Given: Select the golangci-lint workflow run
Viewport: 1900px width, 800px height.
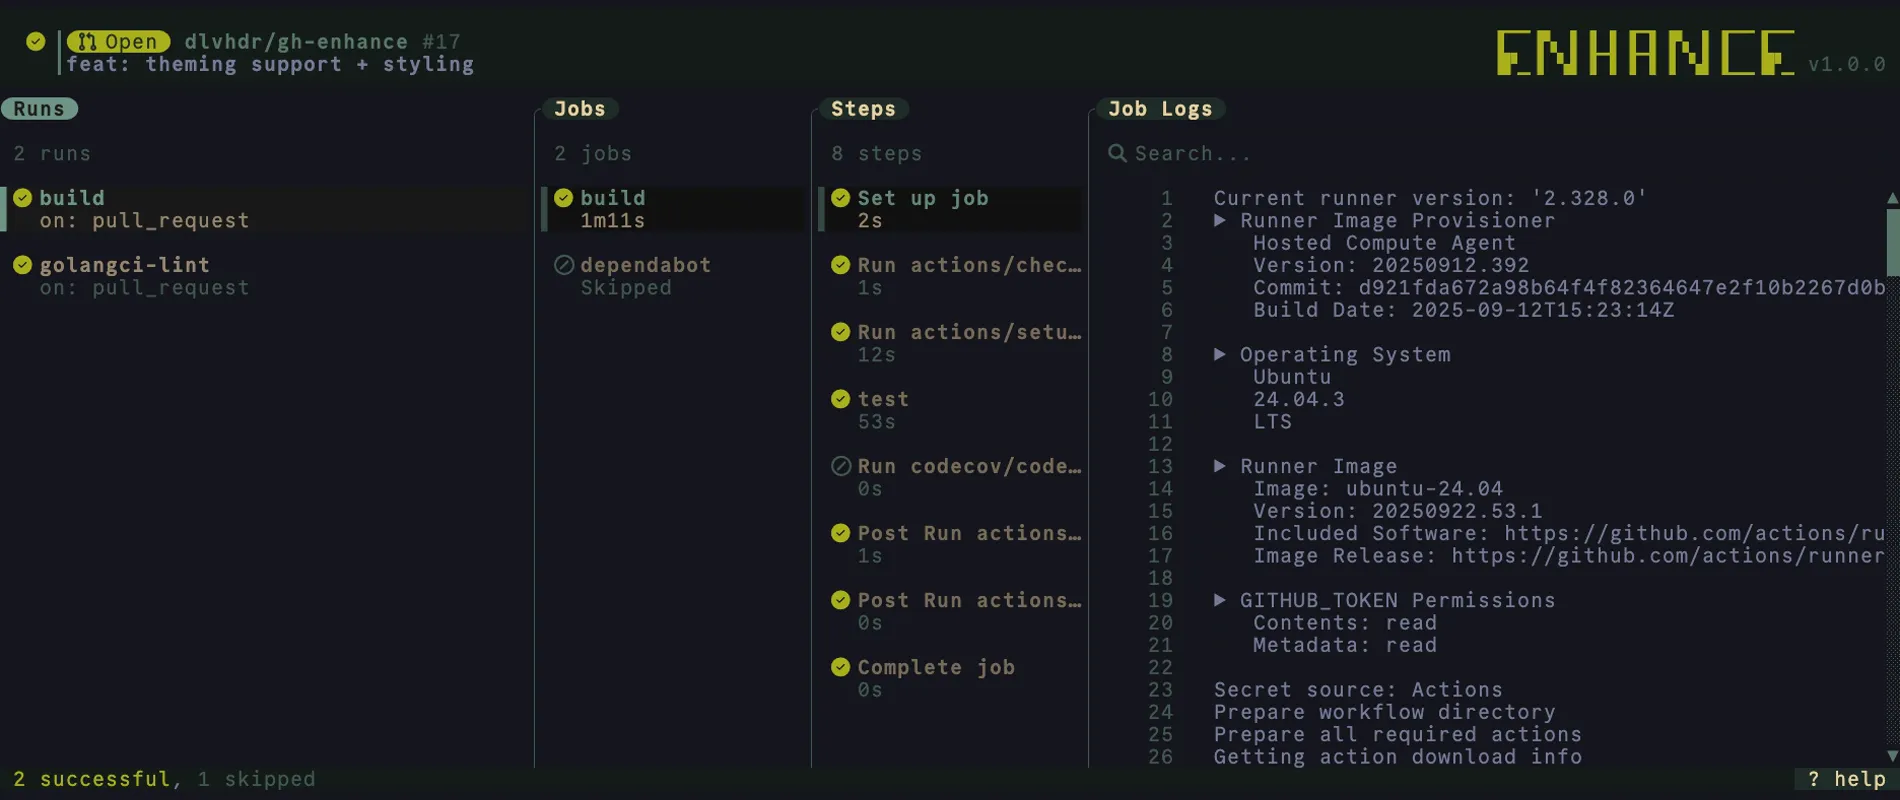Looking at the screenshot, I should (x=125, y=266).
